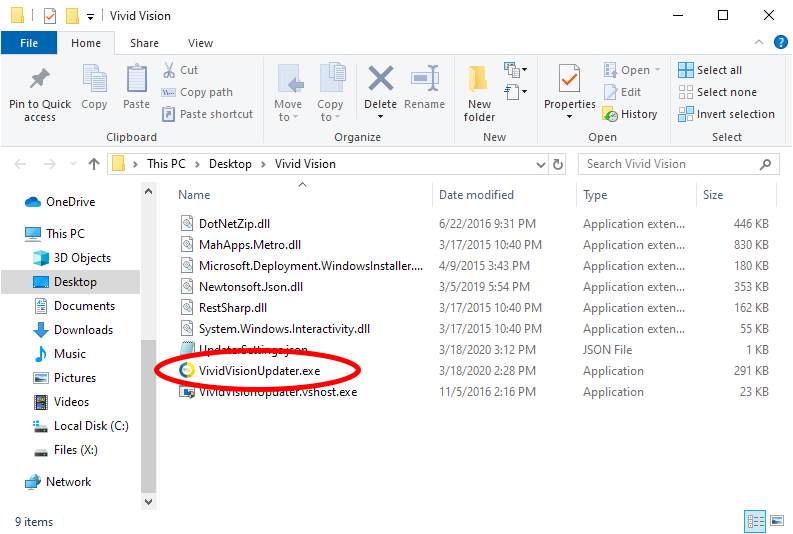
Task: Sort by the Name column header
Action: (x=302, y=195)
